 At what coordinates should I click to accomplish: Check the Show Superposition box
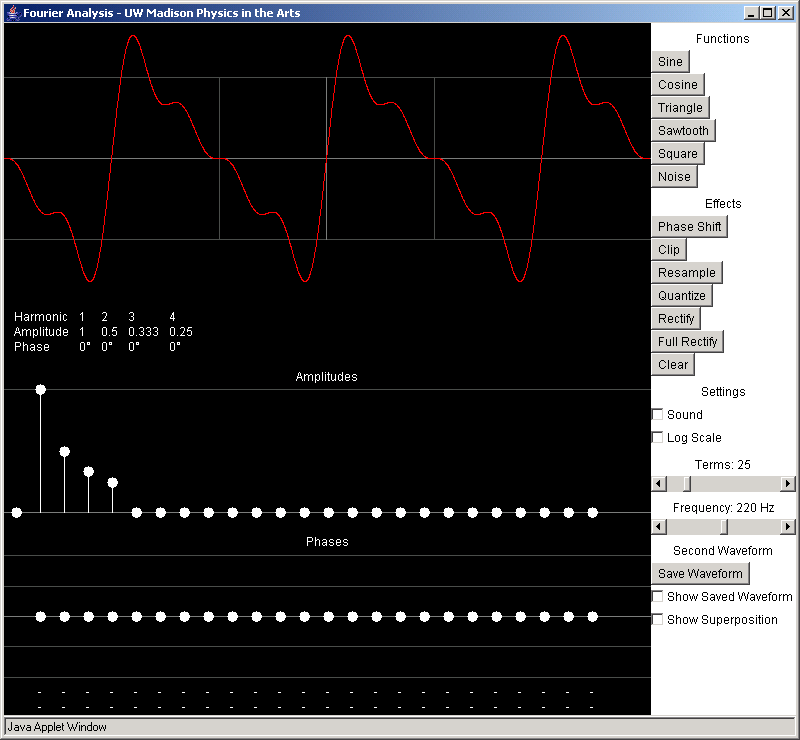click(x=658, y=620)
